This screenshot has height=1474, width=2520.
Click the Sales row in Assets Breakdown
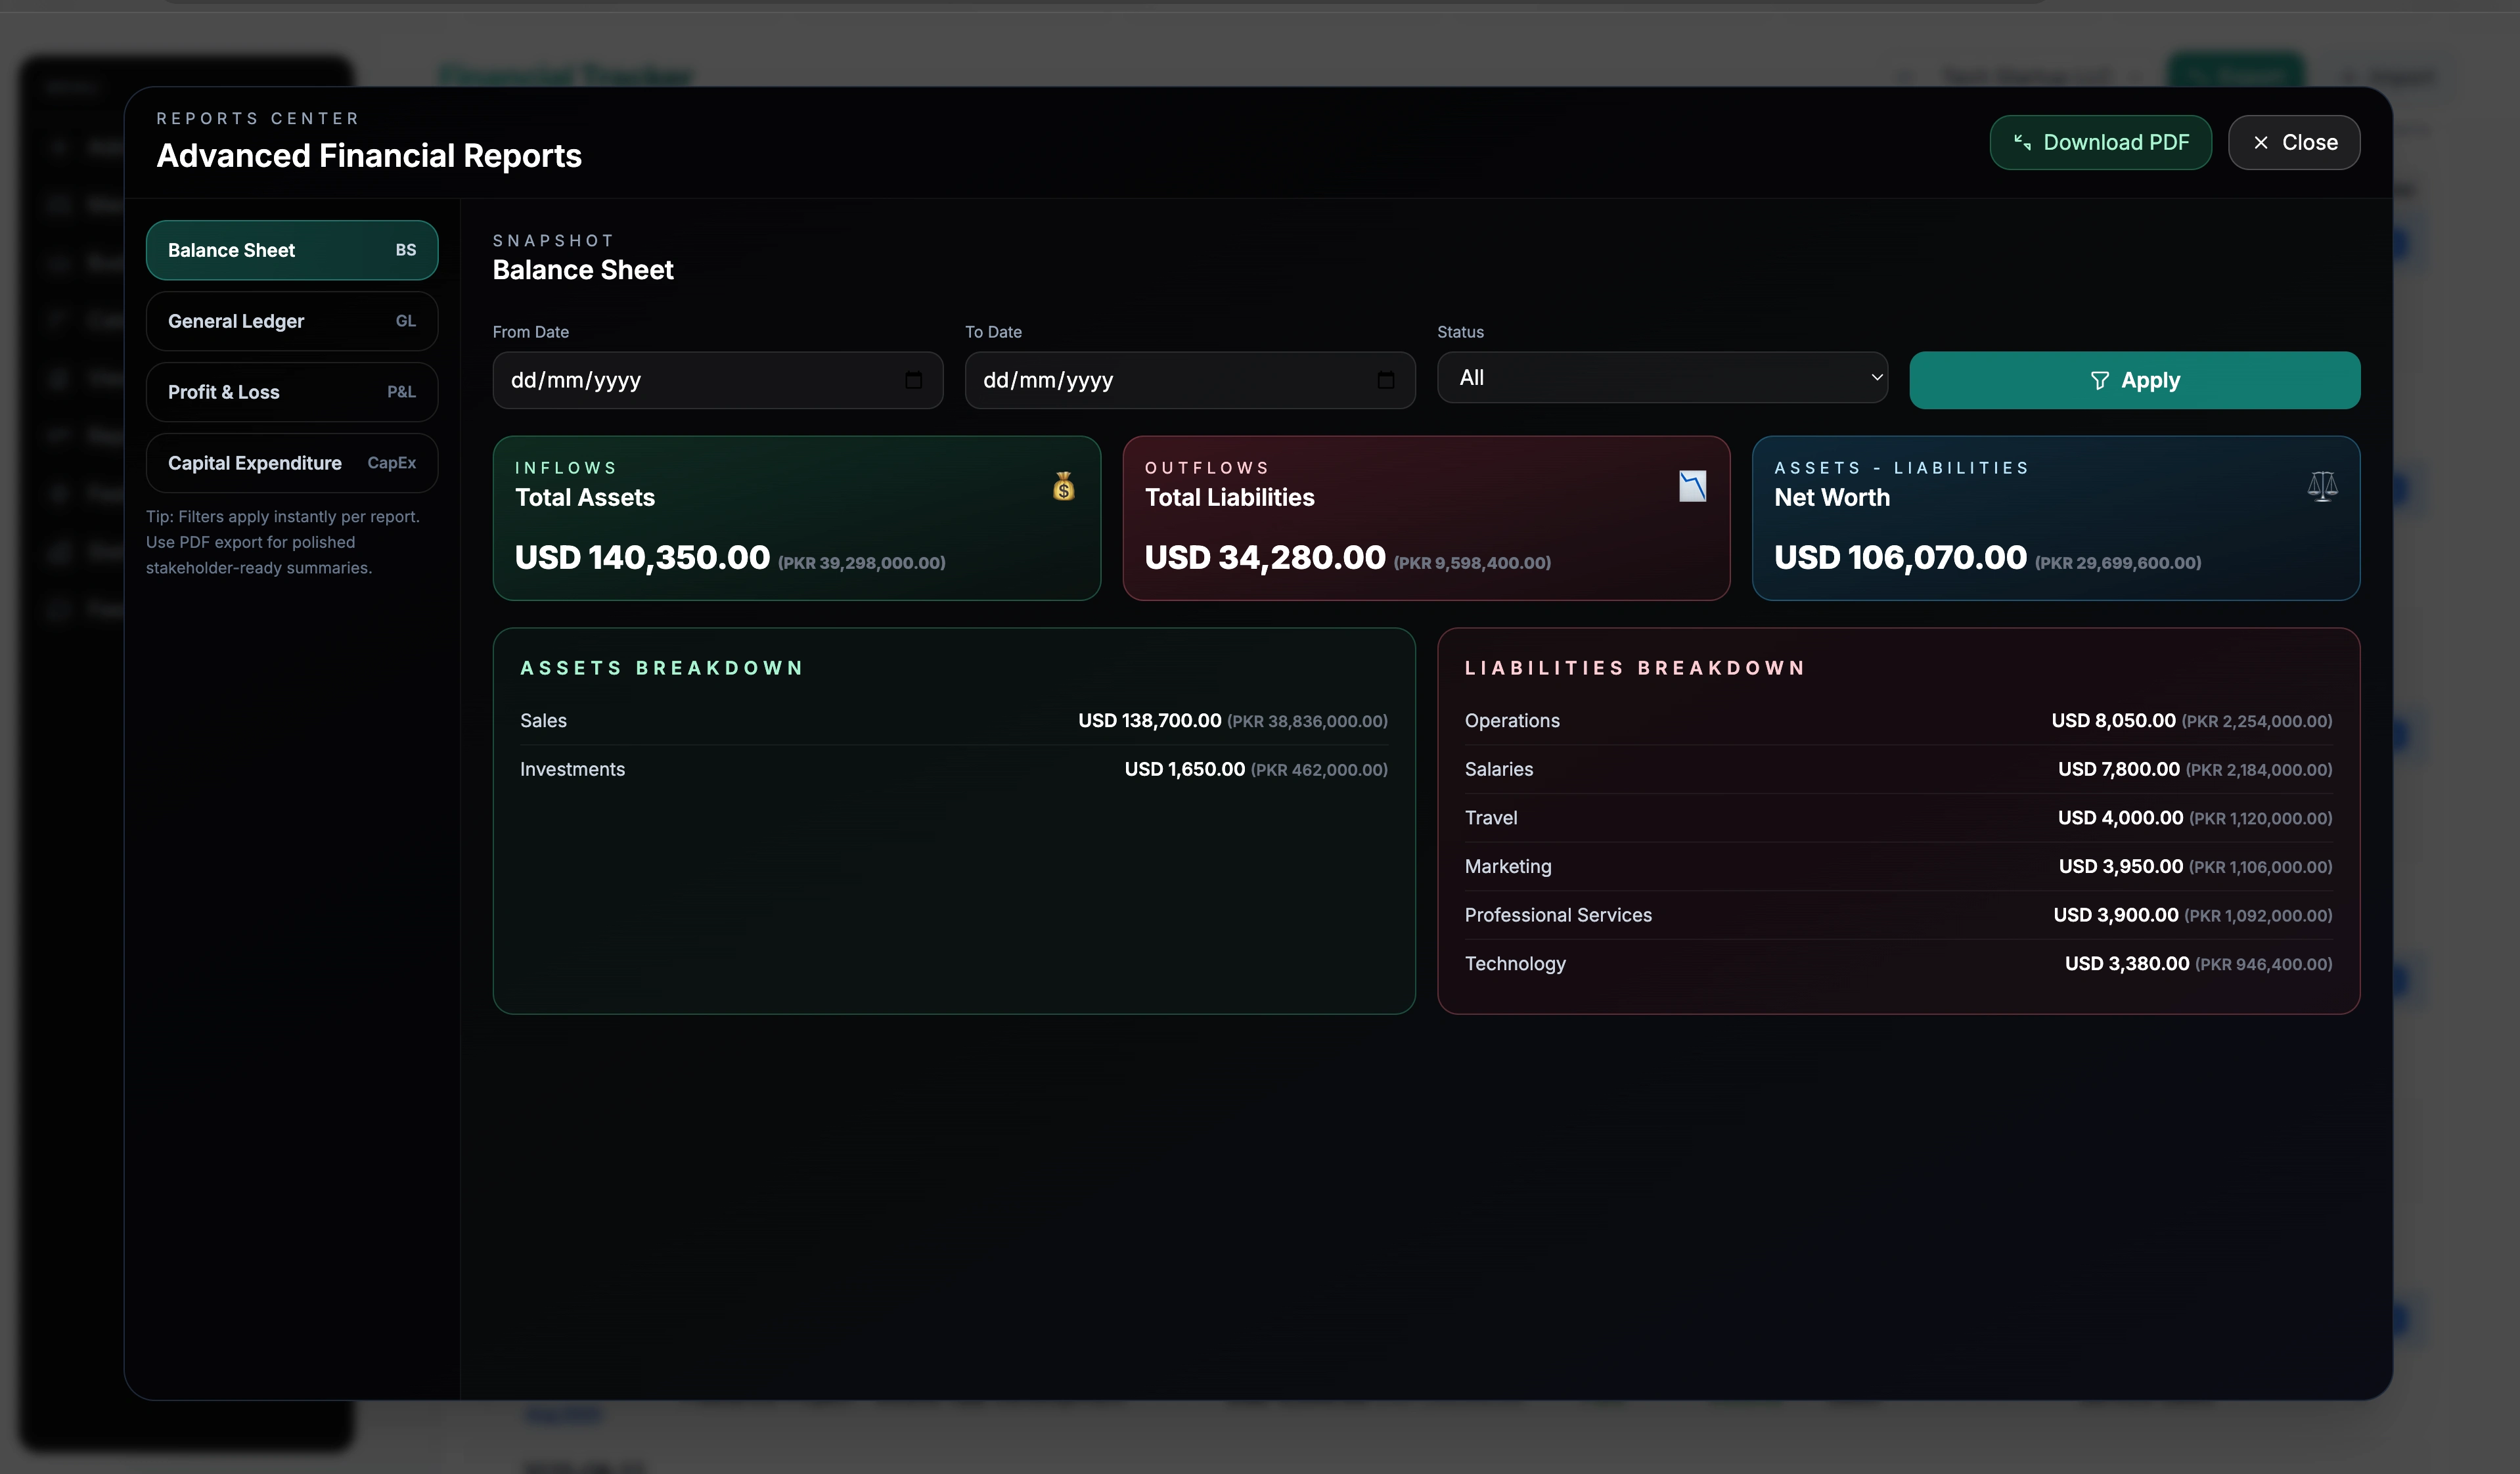coord(953,721)
